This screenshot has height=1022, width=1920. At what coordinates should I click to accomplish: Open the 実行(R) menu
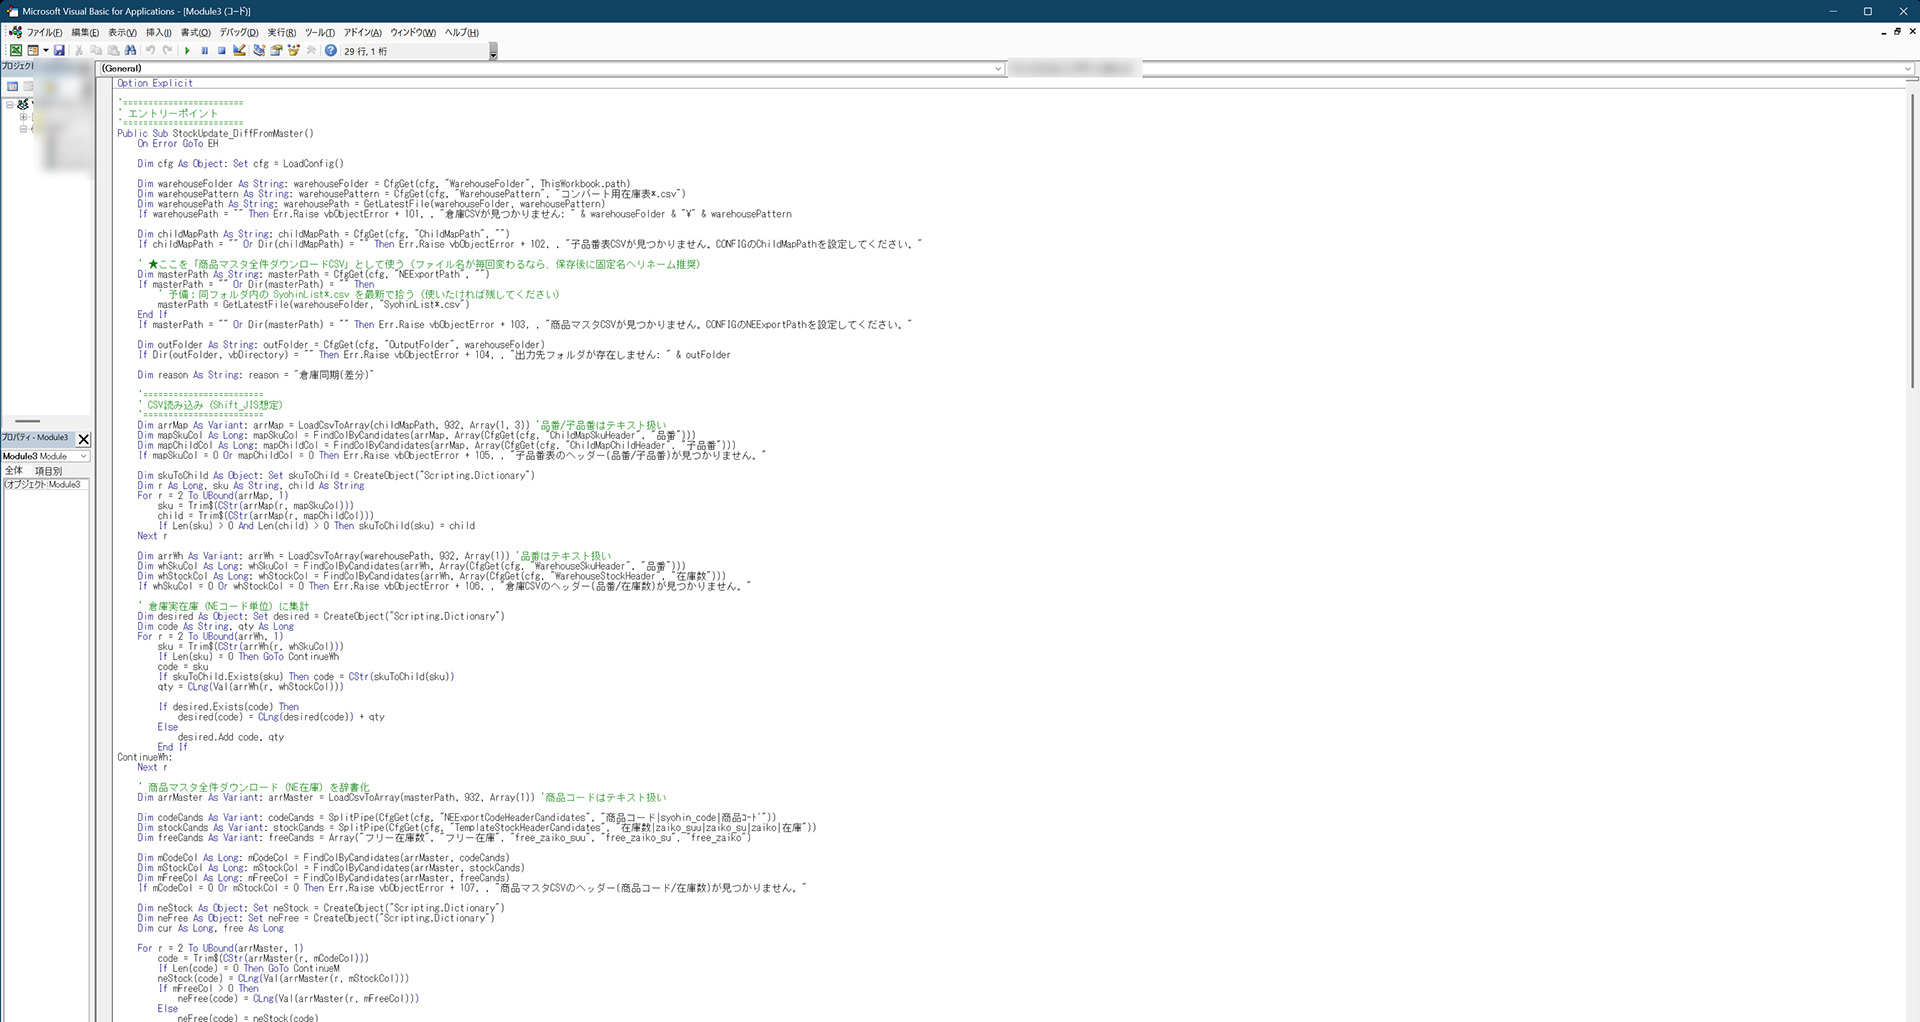[282, 33]
